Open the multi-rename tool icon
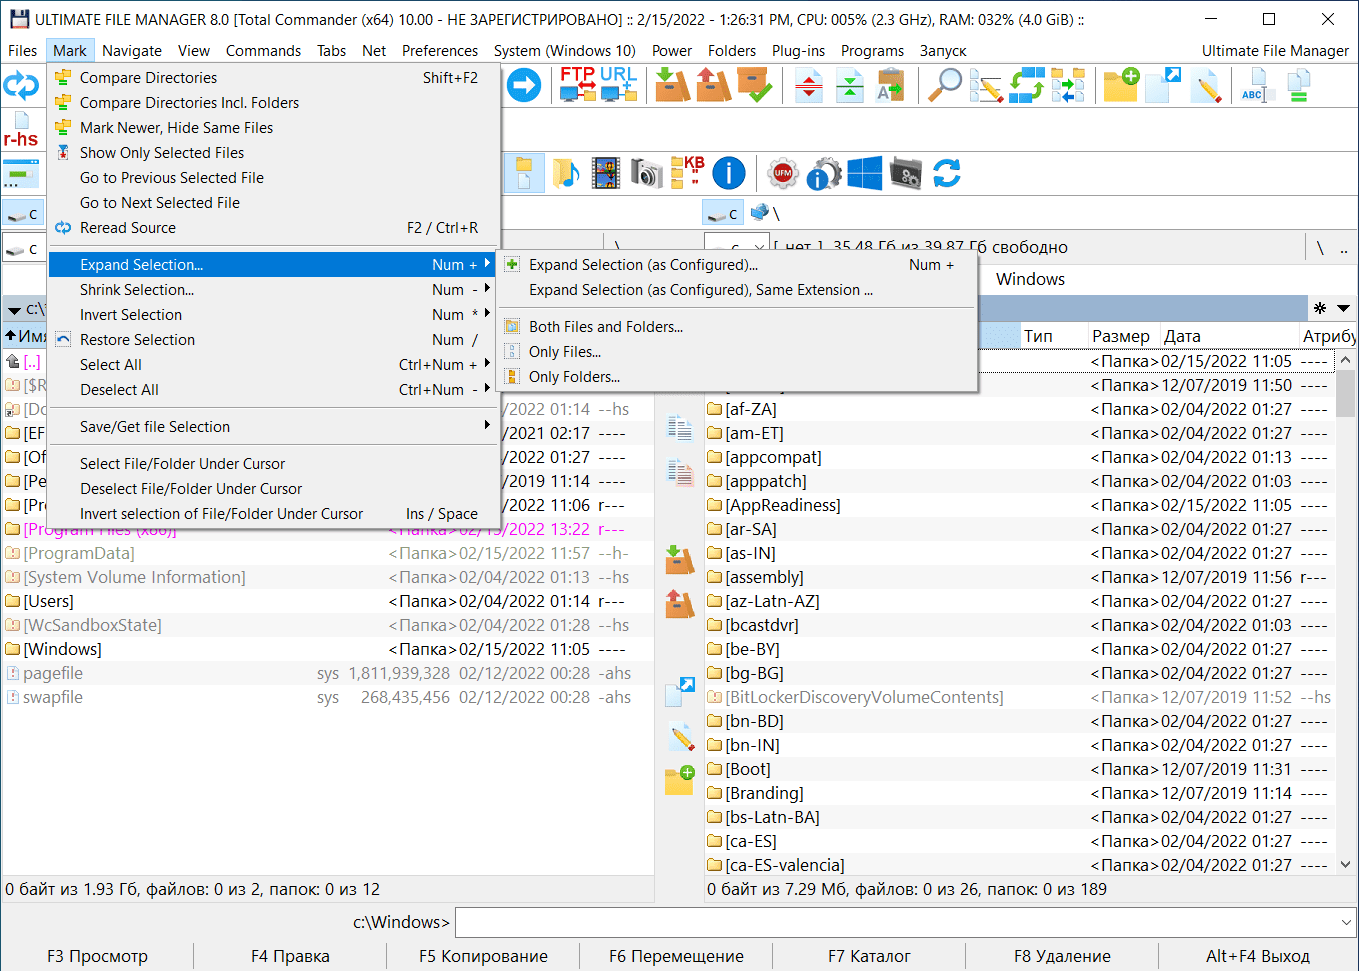 [986, 86]
